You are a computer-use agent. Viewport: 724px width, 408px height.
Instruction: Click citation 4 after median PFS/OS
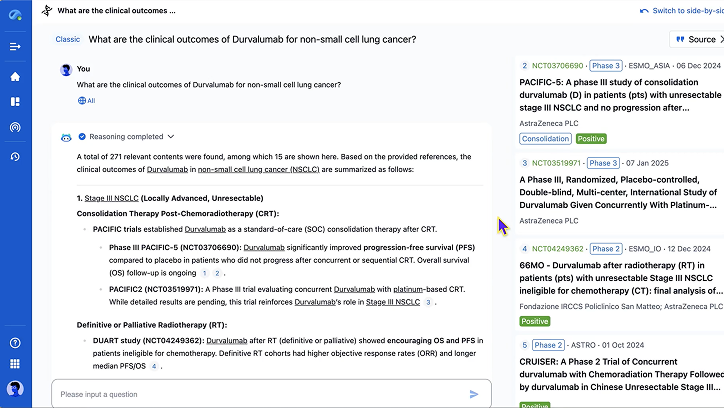pyautogui.click(x=154, y=366)
